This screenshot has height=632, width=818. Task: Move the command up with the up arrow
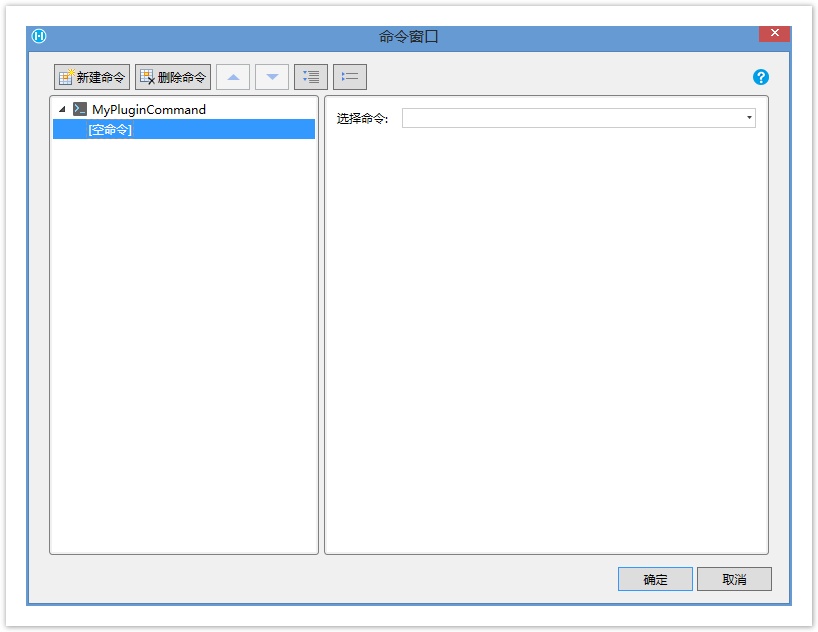[x=233, y=77]
